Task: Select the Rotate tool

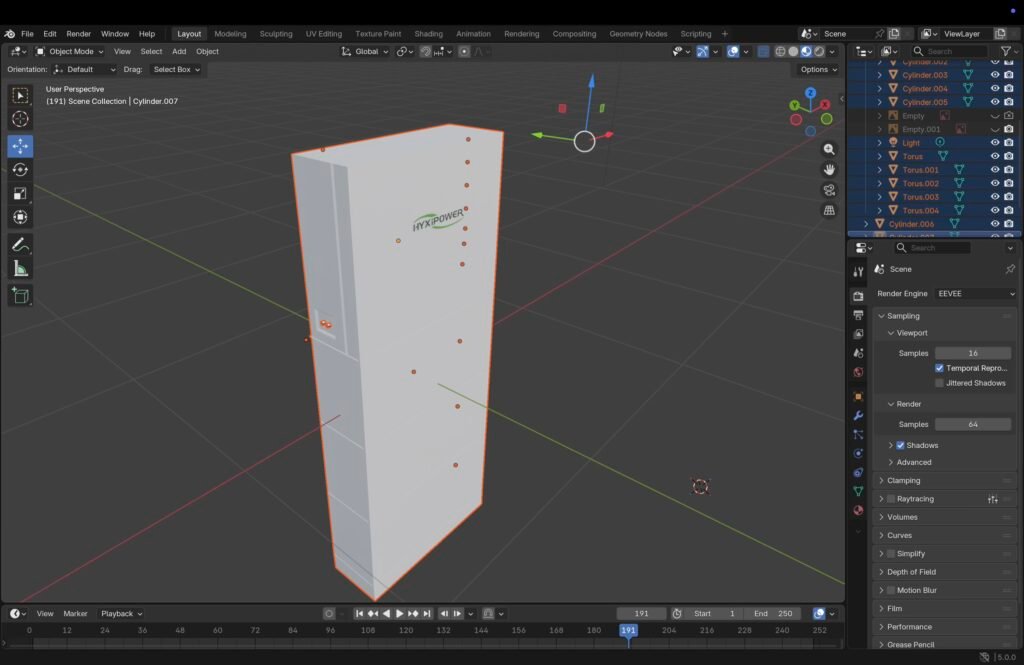Action: pyautogui.click(x=20, y=170)
